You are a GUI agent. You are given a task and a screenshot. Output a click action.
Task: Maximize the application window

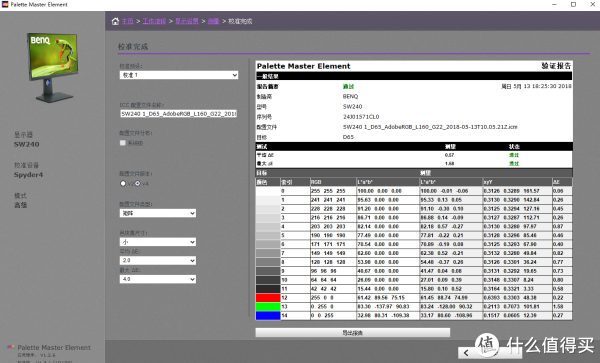tap(573, 5)
